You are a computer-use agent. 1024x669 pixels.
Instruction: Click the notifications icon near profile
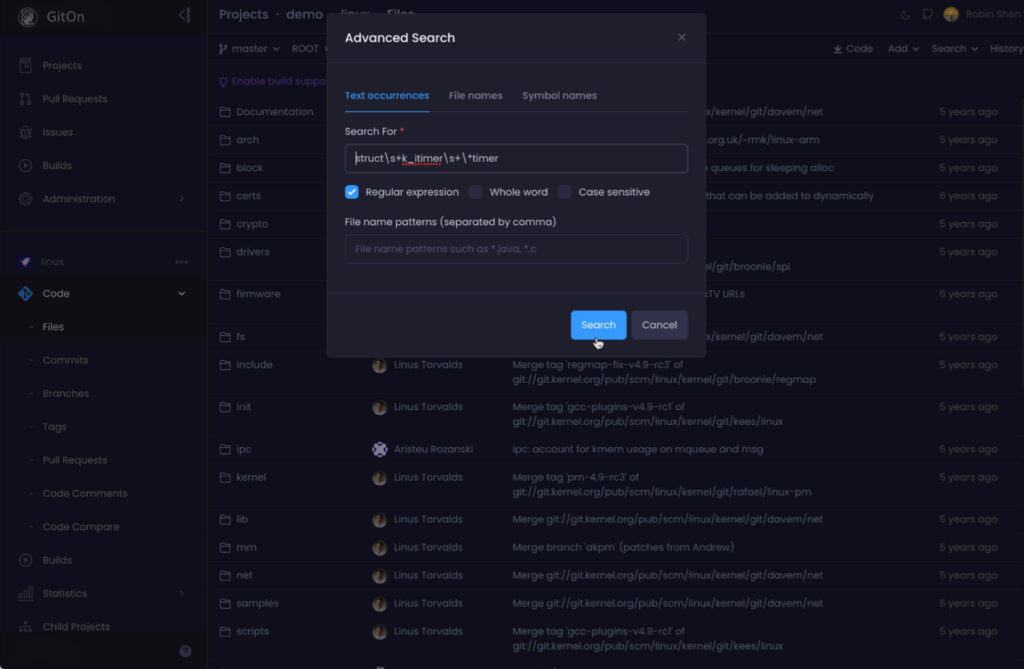(927, 14)
